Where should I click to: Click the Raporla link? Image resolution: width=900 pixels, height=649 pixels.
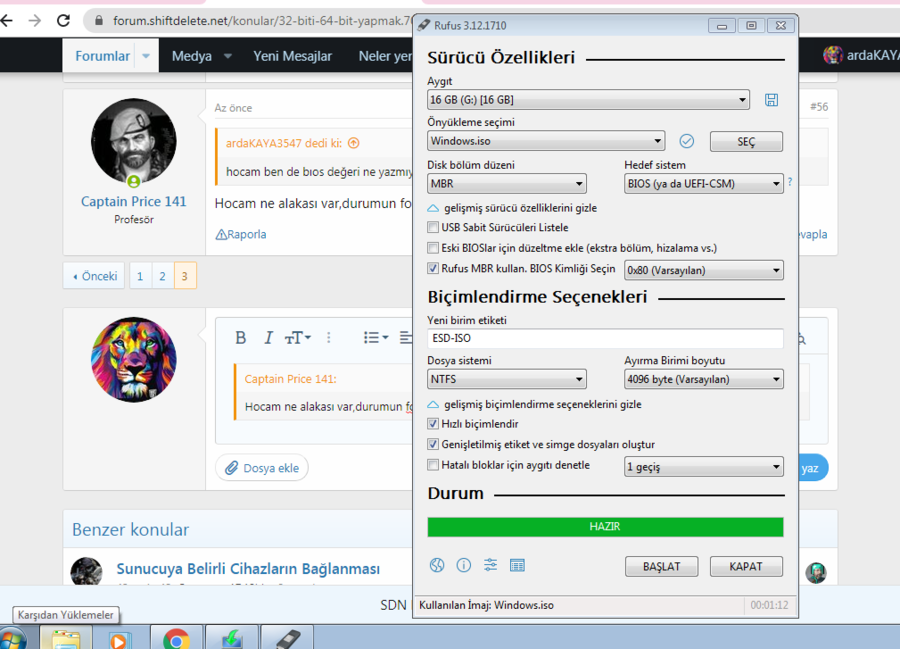click(x=241, y=234)
